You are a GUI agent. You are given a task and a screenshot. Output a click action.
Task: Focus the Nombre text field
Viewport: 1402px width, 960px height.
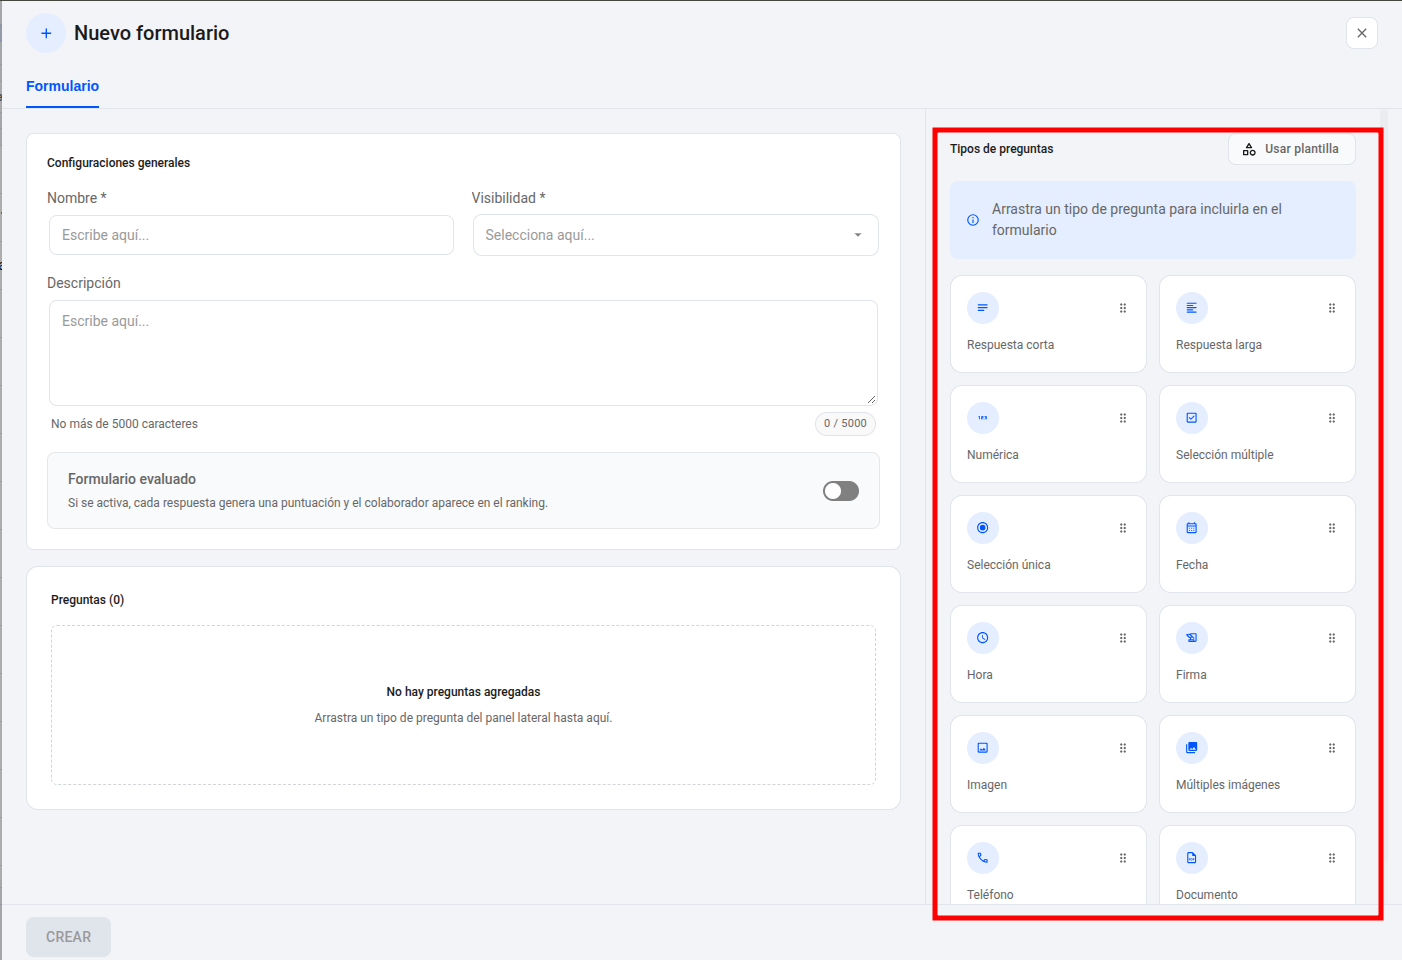[x=251, y=235]
